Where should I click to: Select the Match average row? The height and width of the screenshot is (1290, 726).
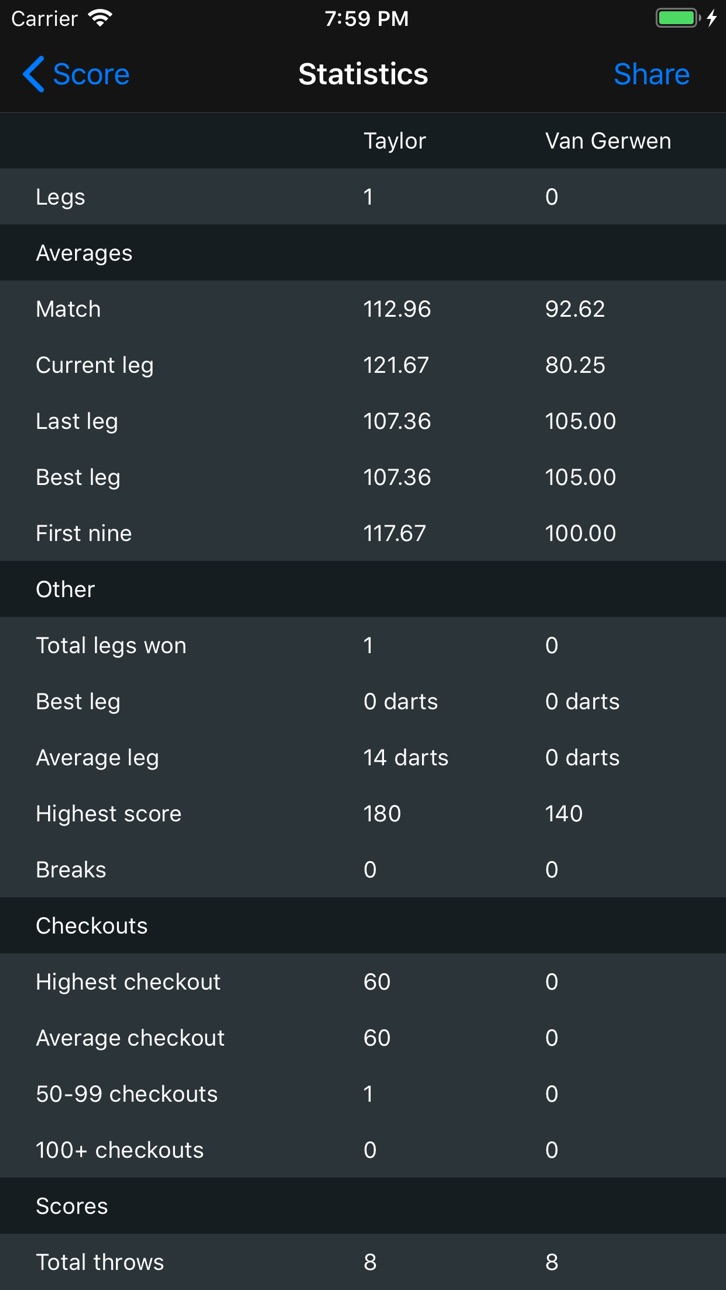click(x=363, y=309)
